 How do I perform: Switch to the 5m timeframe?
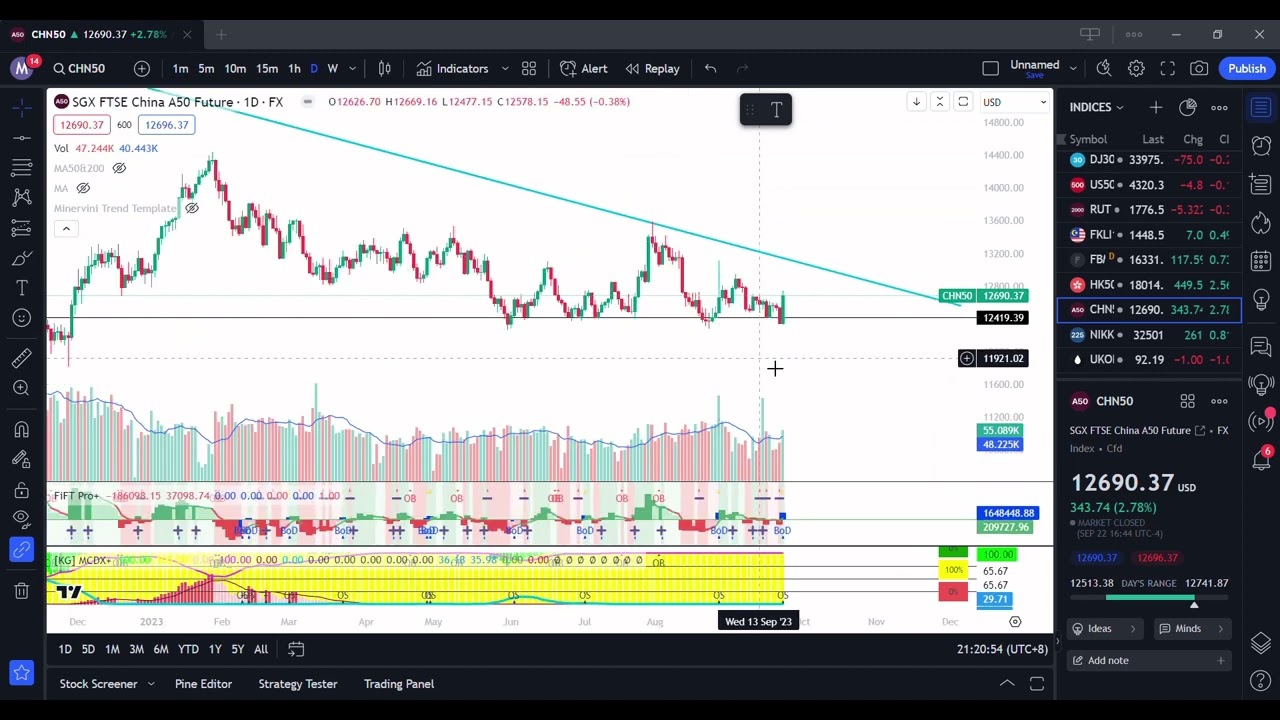[x=206, y=68]
